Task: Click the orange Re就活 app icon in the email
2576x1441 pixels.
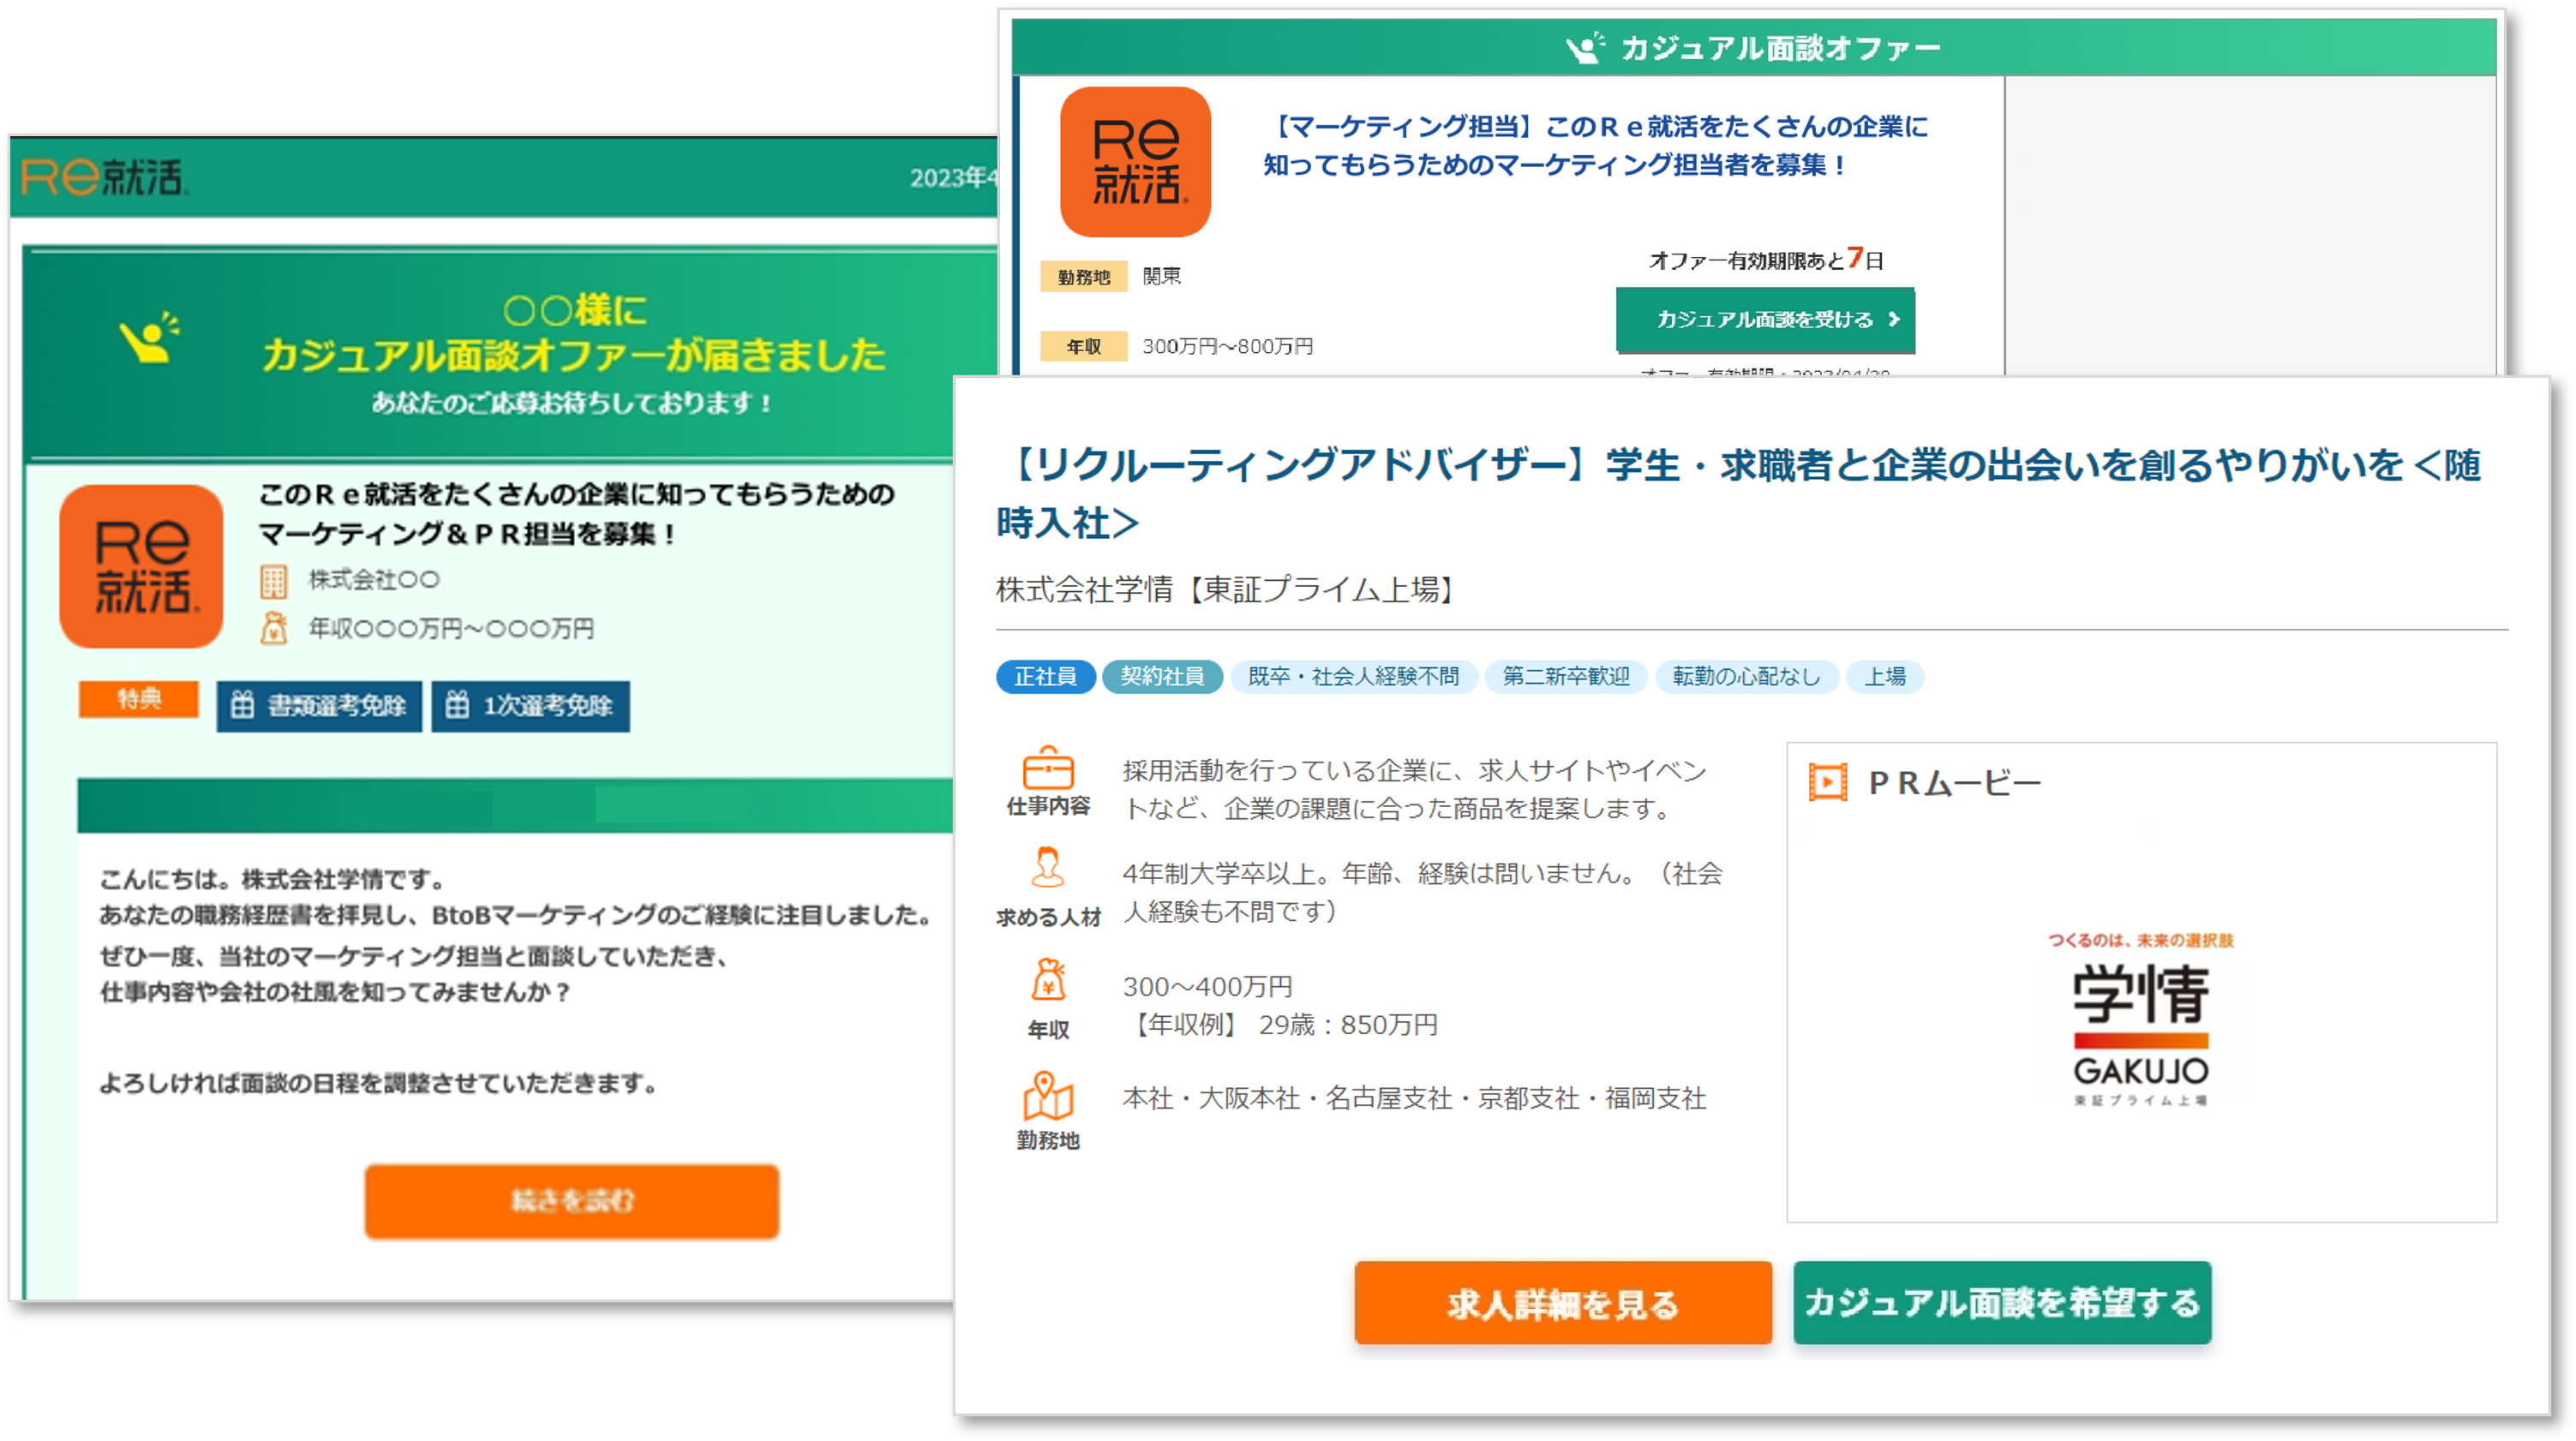Action: tap(141, 566)
